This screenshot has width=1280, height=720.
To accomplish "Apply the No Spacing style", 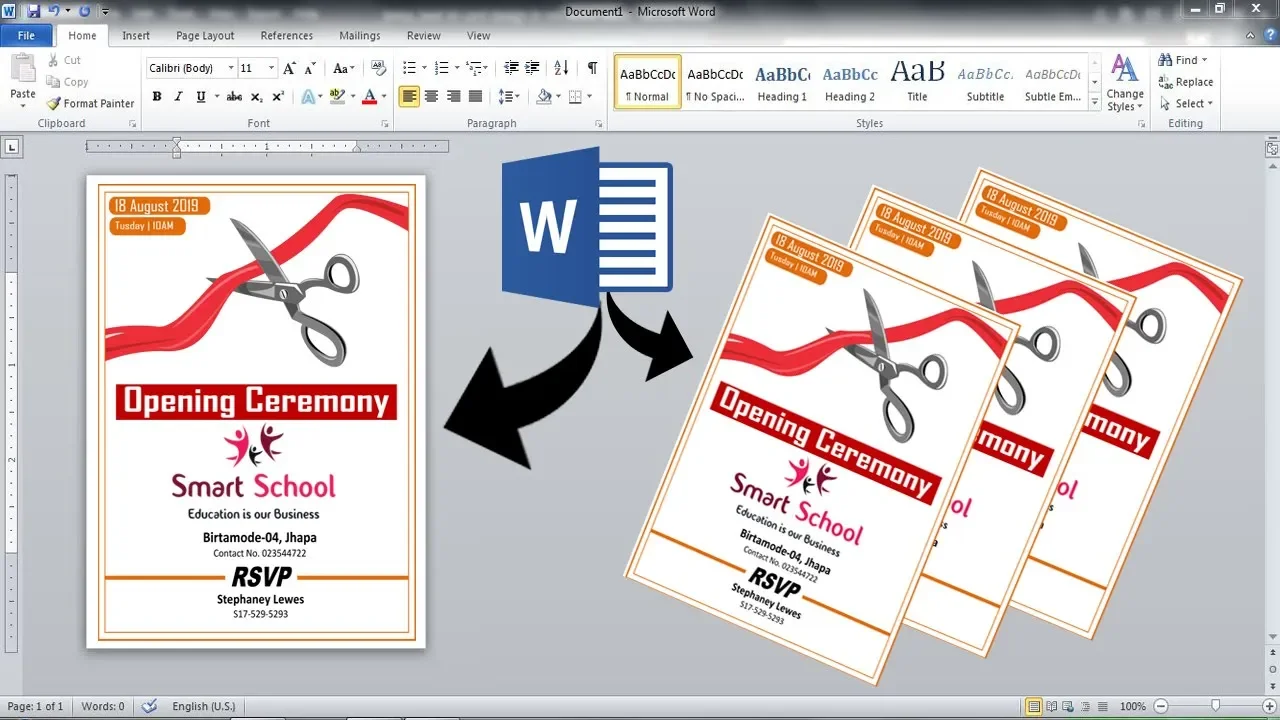I will pos(715,82).
